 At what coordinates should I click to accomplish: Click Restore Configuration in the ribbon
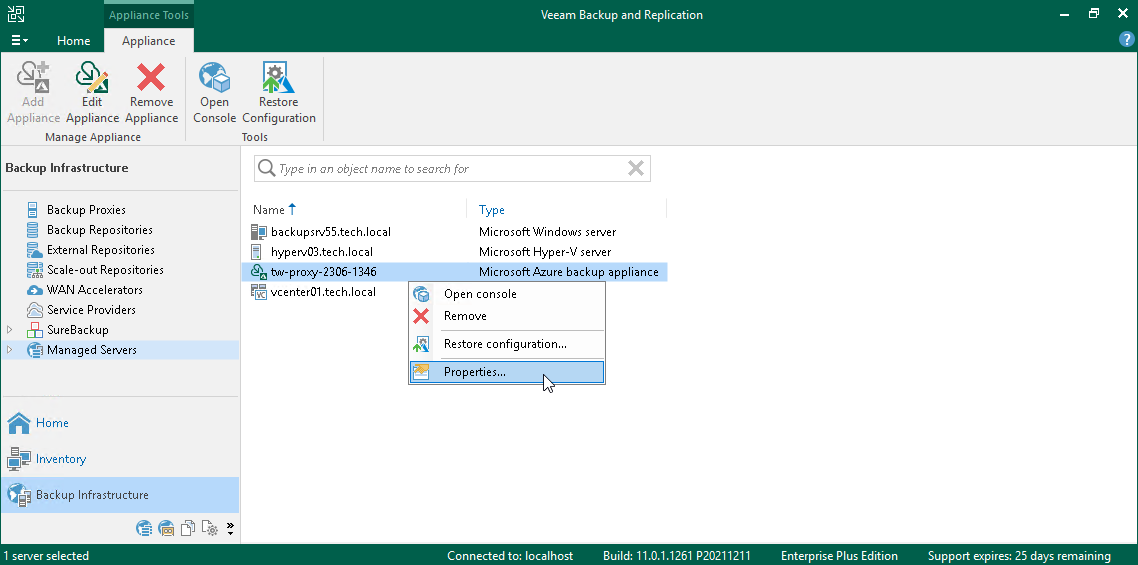point(279,93)
